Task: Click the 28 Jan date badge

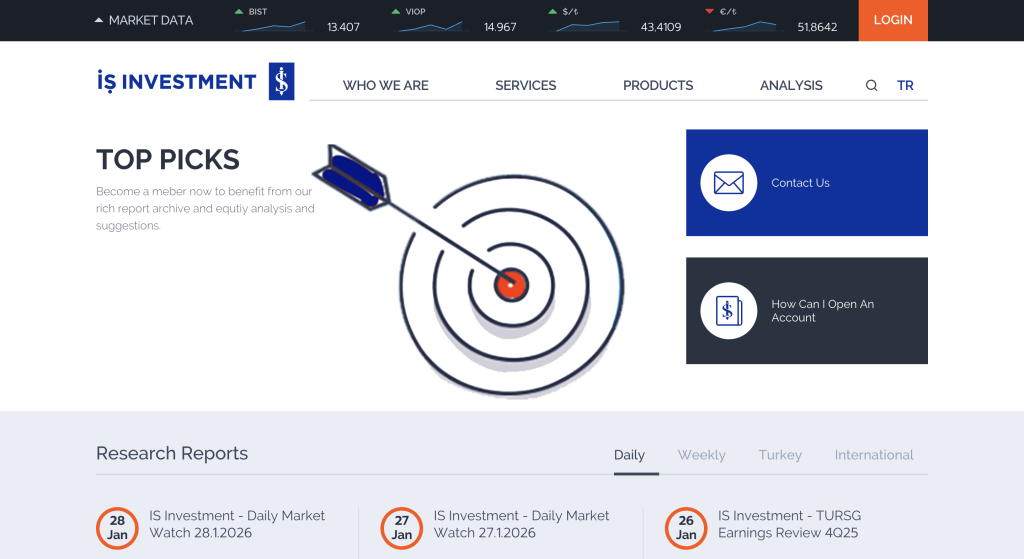Action: (117, 528)
